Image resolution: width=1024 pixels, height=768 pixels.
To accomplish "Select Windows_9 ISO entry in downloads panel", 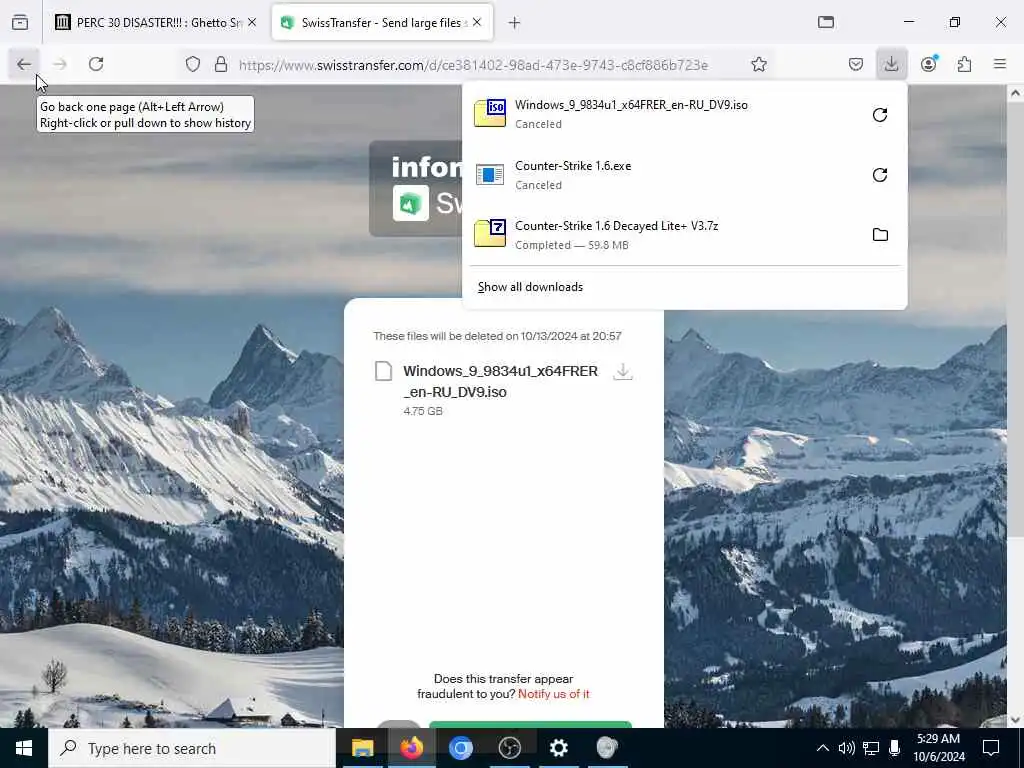I will (664, 114).
